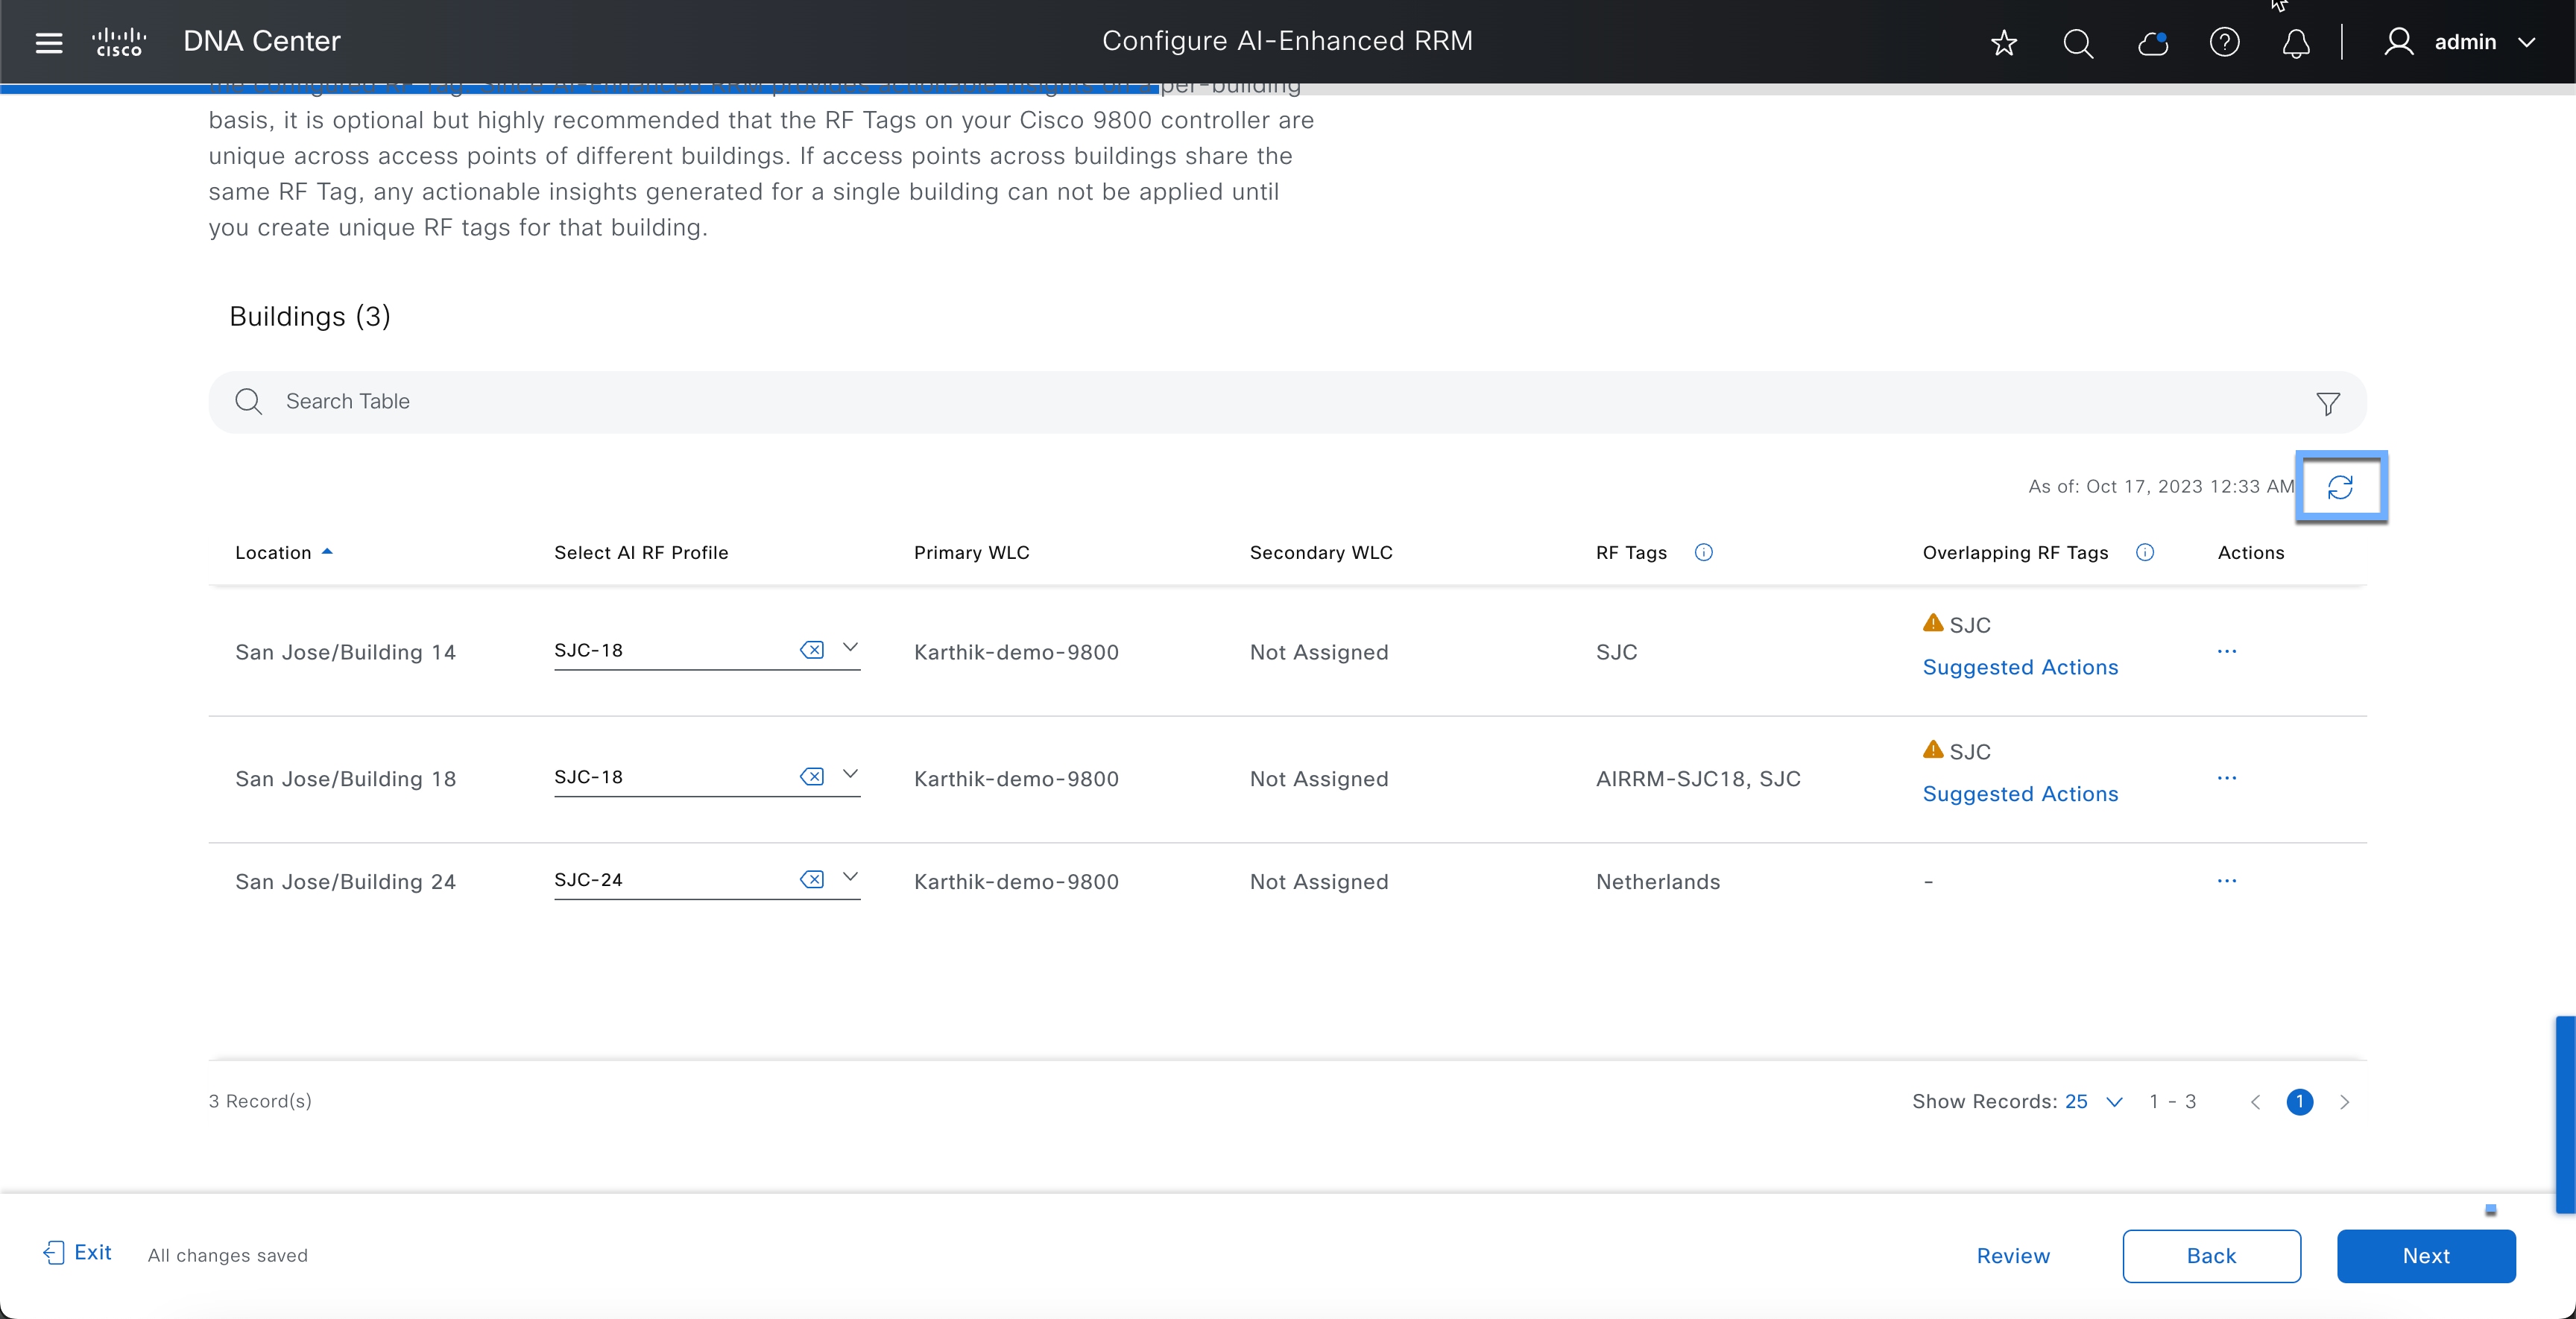Expand AI RF Profile dropdown for Building 24
Image resolution: width=2576 pixels, height=1319 pixels.
coord(850,878)
